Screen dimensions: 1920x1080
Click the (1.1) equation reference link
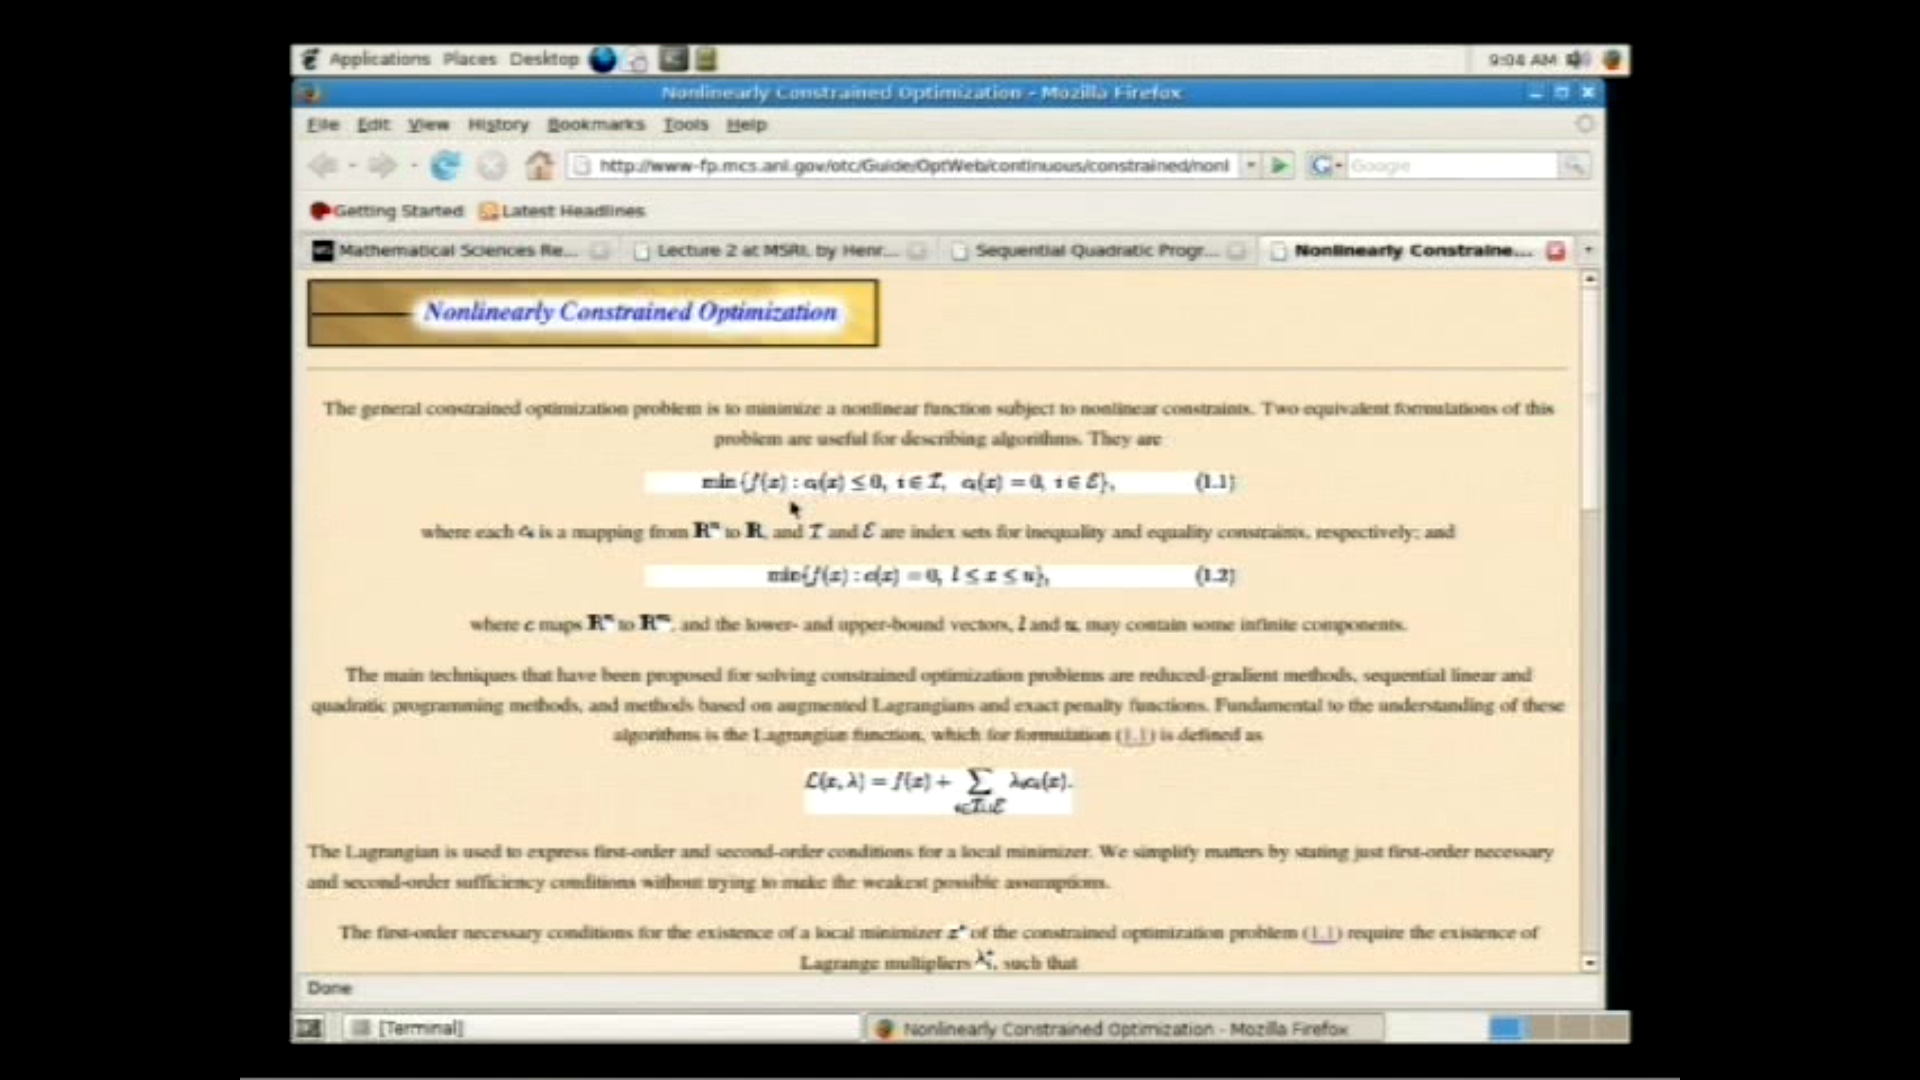pyautogui.click(x=1134, y=735)
